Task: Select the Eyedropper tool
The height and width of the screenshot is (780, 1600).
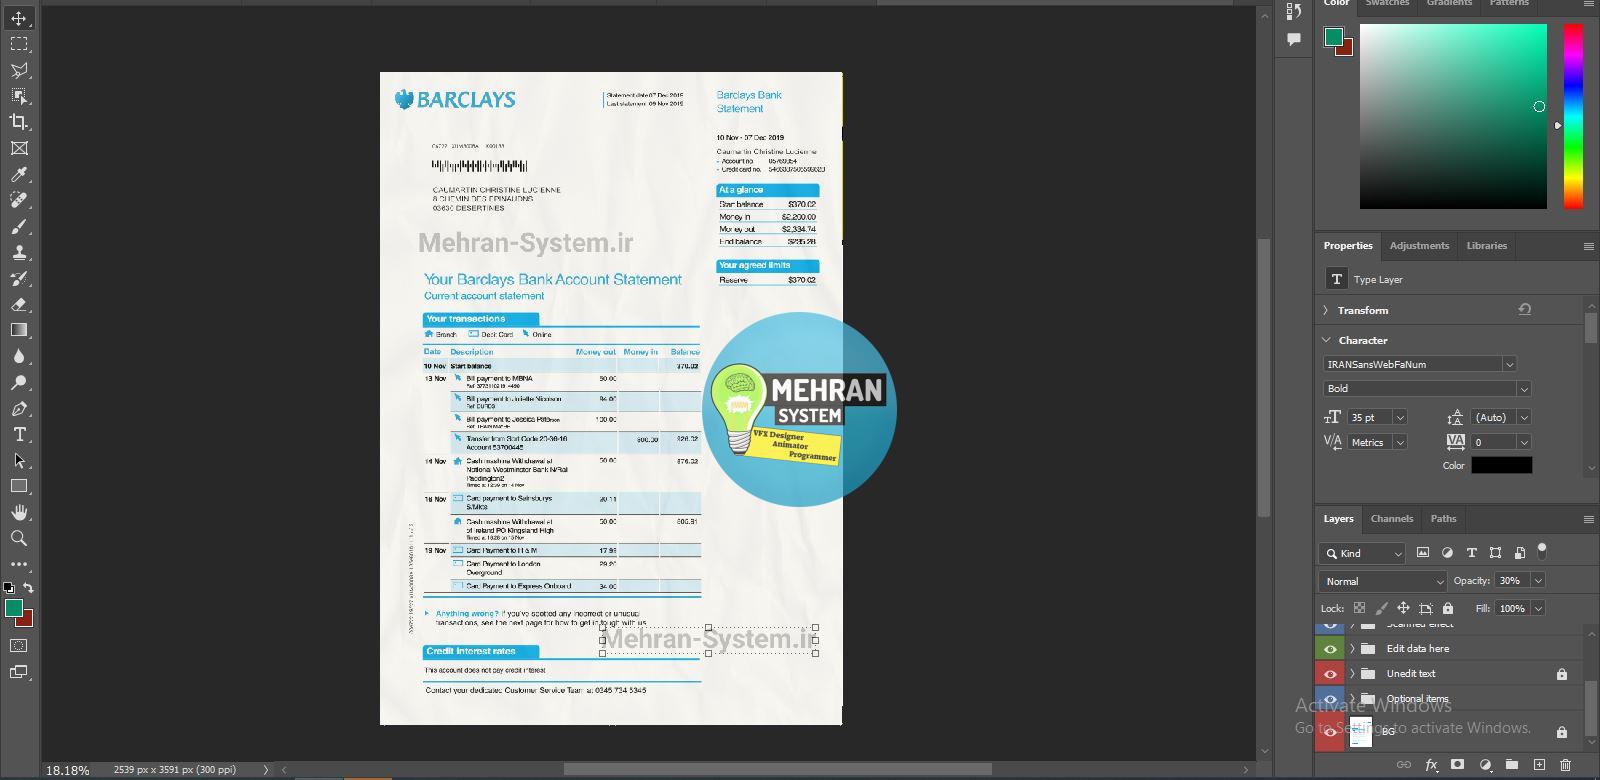Action: (x=19, y=174)
